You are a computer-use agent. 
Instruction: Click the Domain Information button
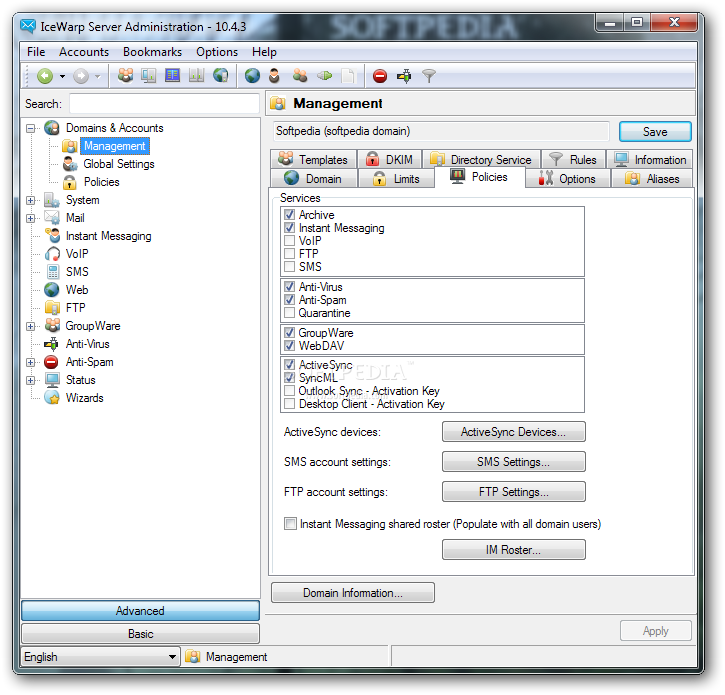click(353, 593)
